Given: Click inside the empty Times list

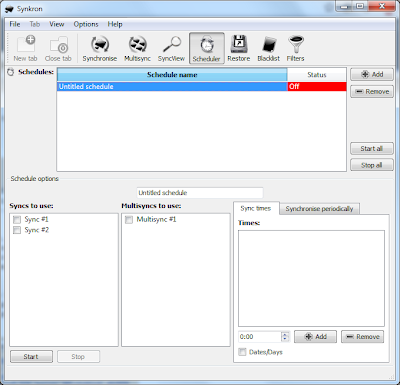Looking at the screenshot, I should [x=311, y=278].
